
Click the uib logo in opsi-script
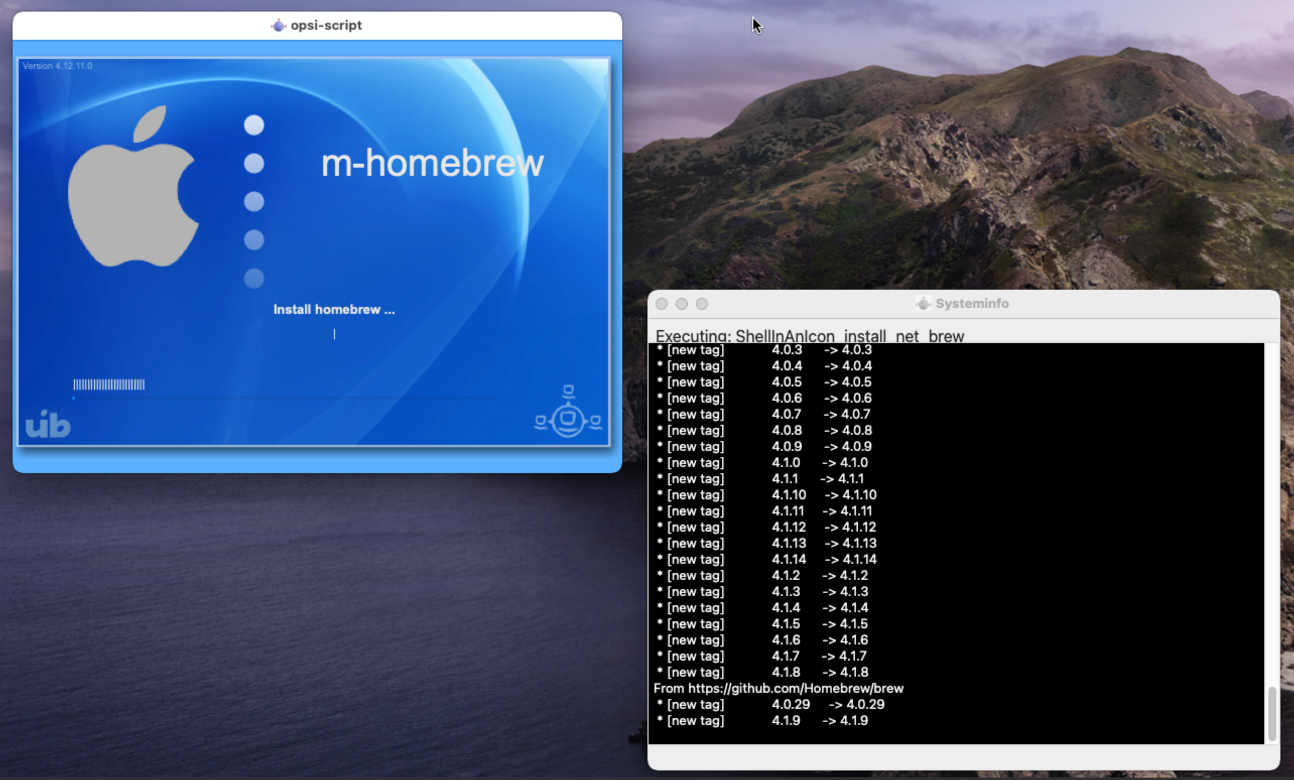(48, 425)
